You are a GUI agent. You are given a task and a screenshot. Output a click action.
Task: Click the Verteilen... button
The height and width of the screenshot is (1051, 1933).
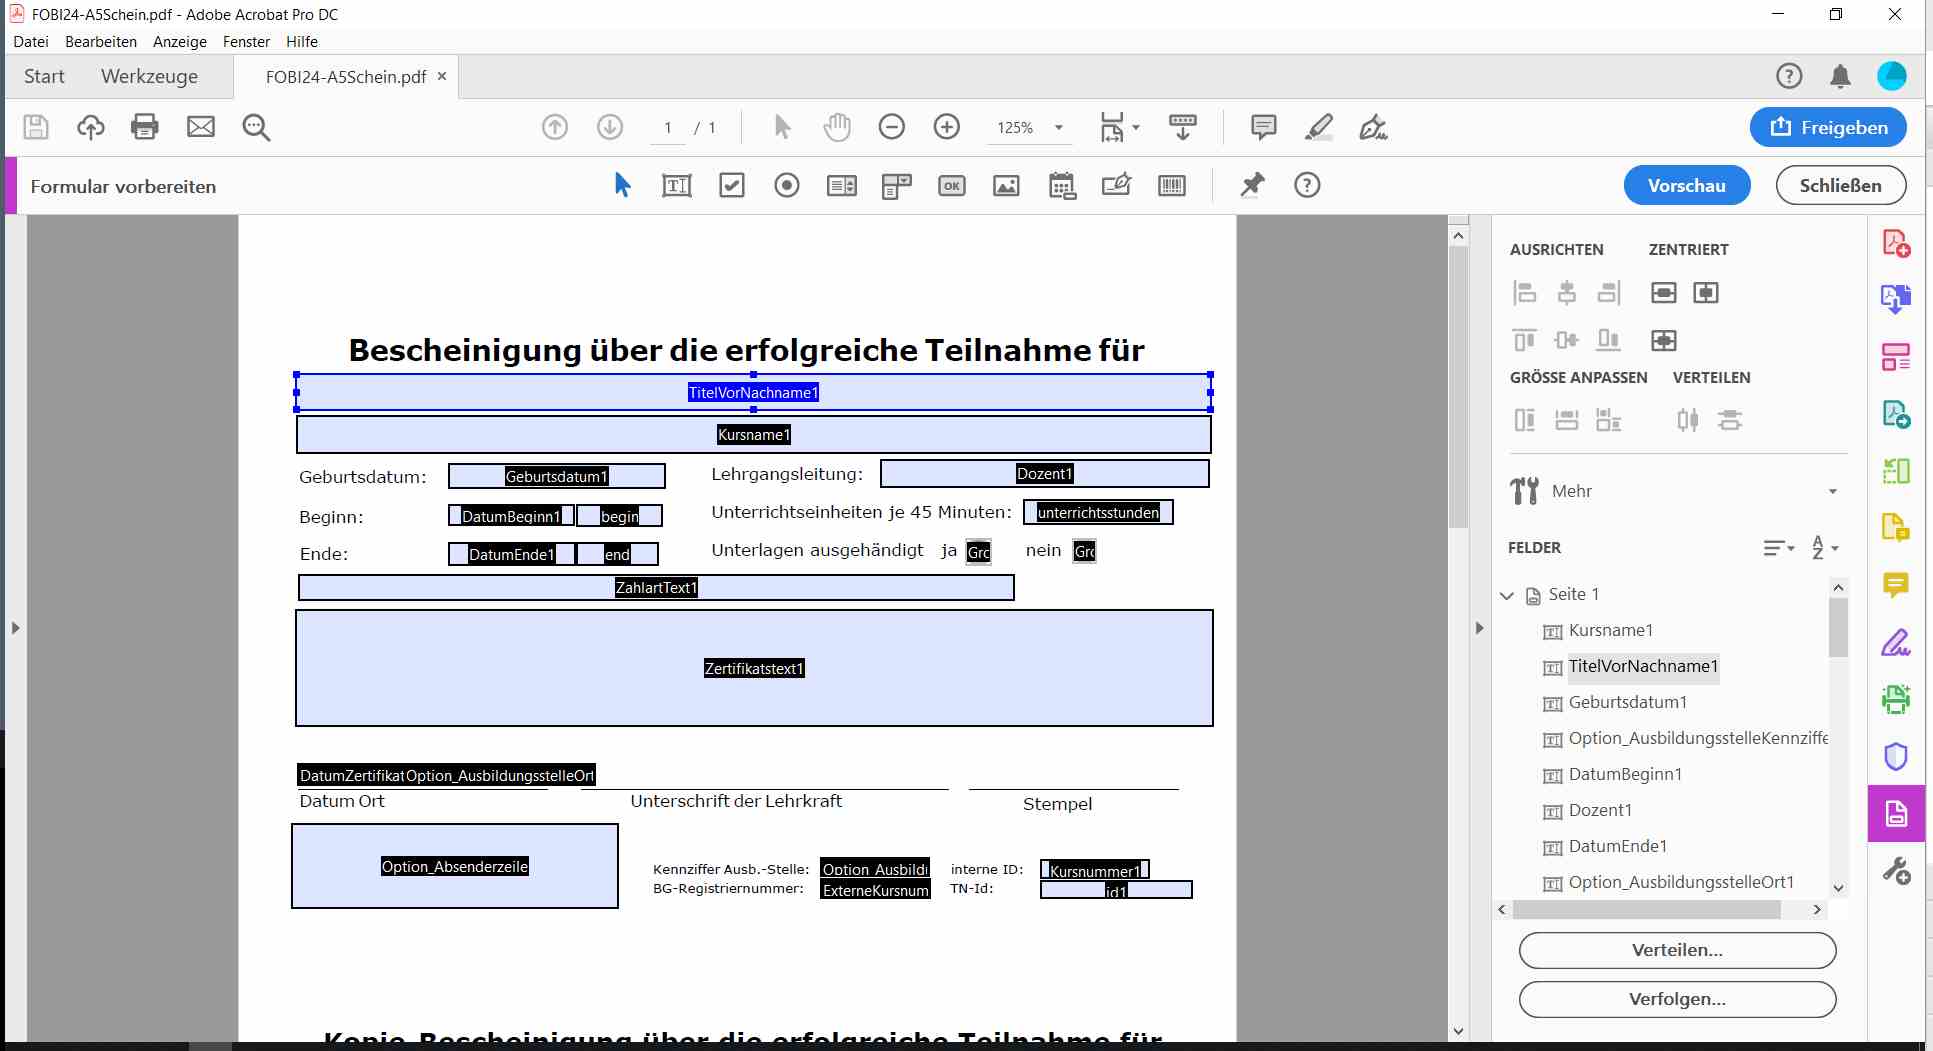pyautogui.click(x=1677, y=950)
